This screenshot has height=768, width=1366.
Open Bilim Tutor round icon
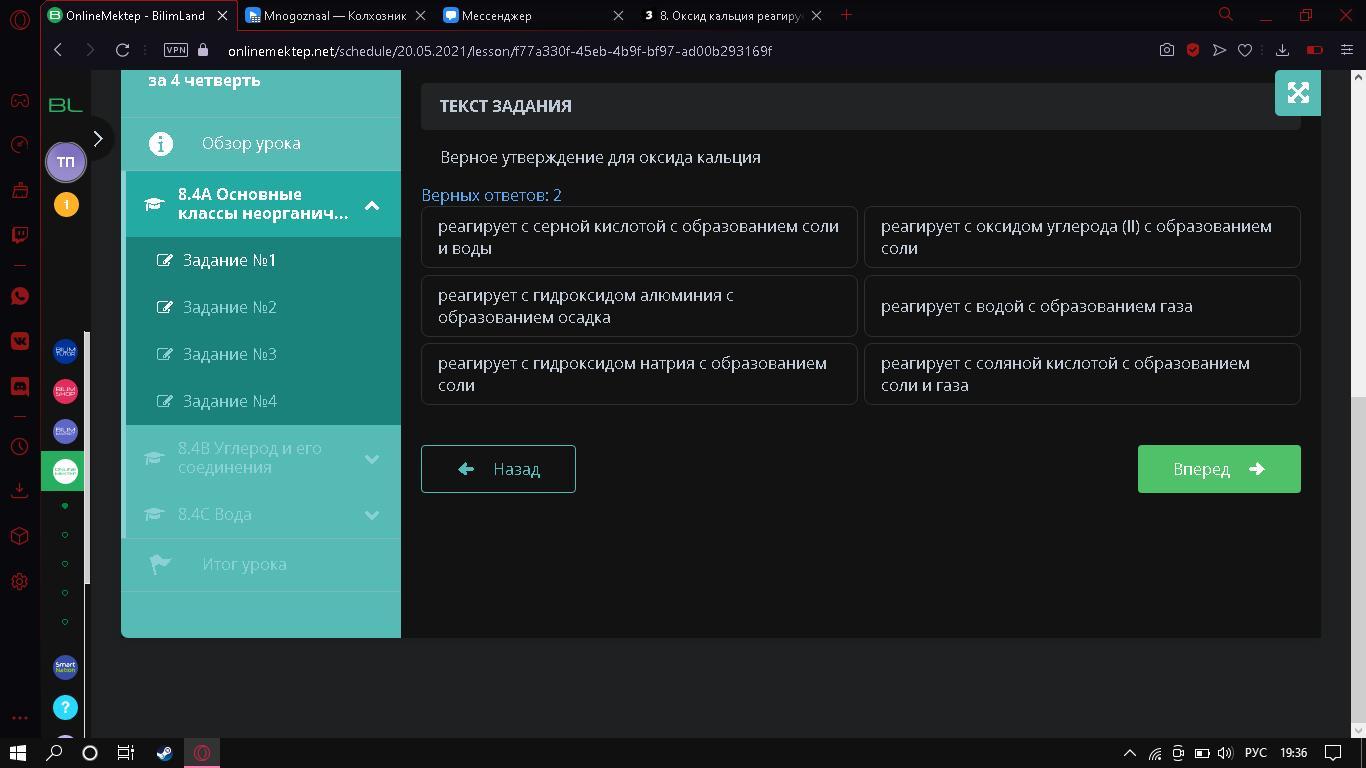(65, 352)
